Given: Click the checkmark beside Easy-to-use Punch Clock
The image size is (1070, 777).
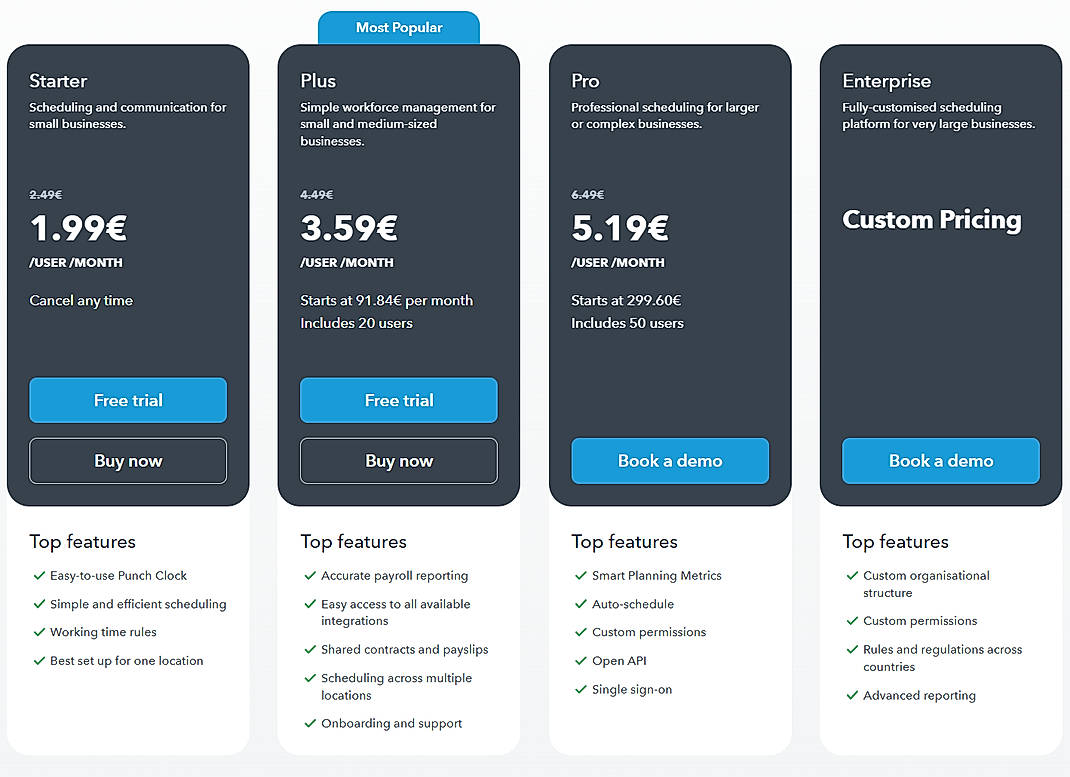Looking at the screenshot, I should [39, 576].
